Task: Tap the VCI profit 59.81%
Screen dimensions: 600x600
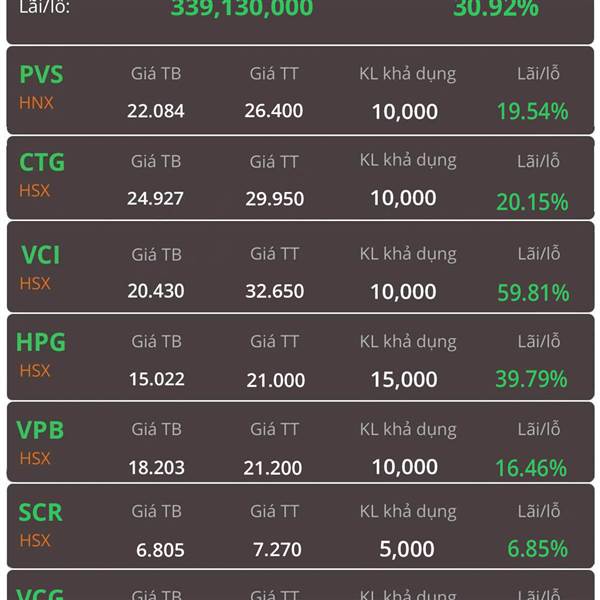Action: 533,293
